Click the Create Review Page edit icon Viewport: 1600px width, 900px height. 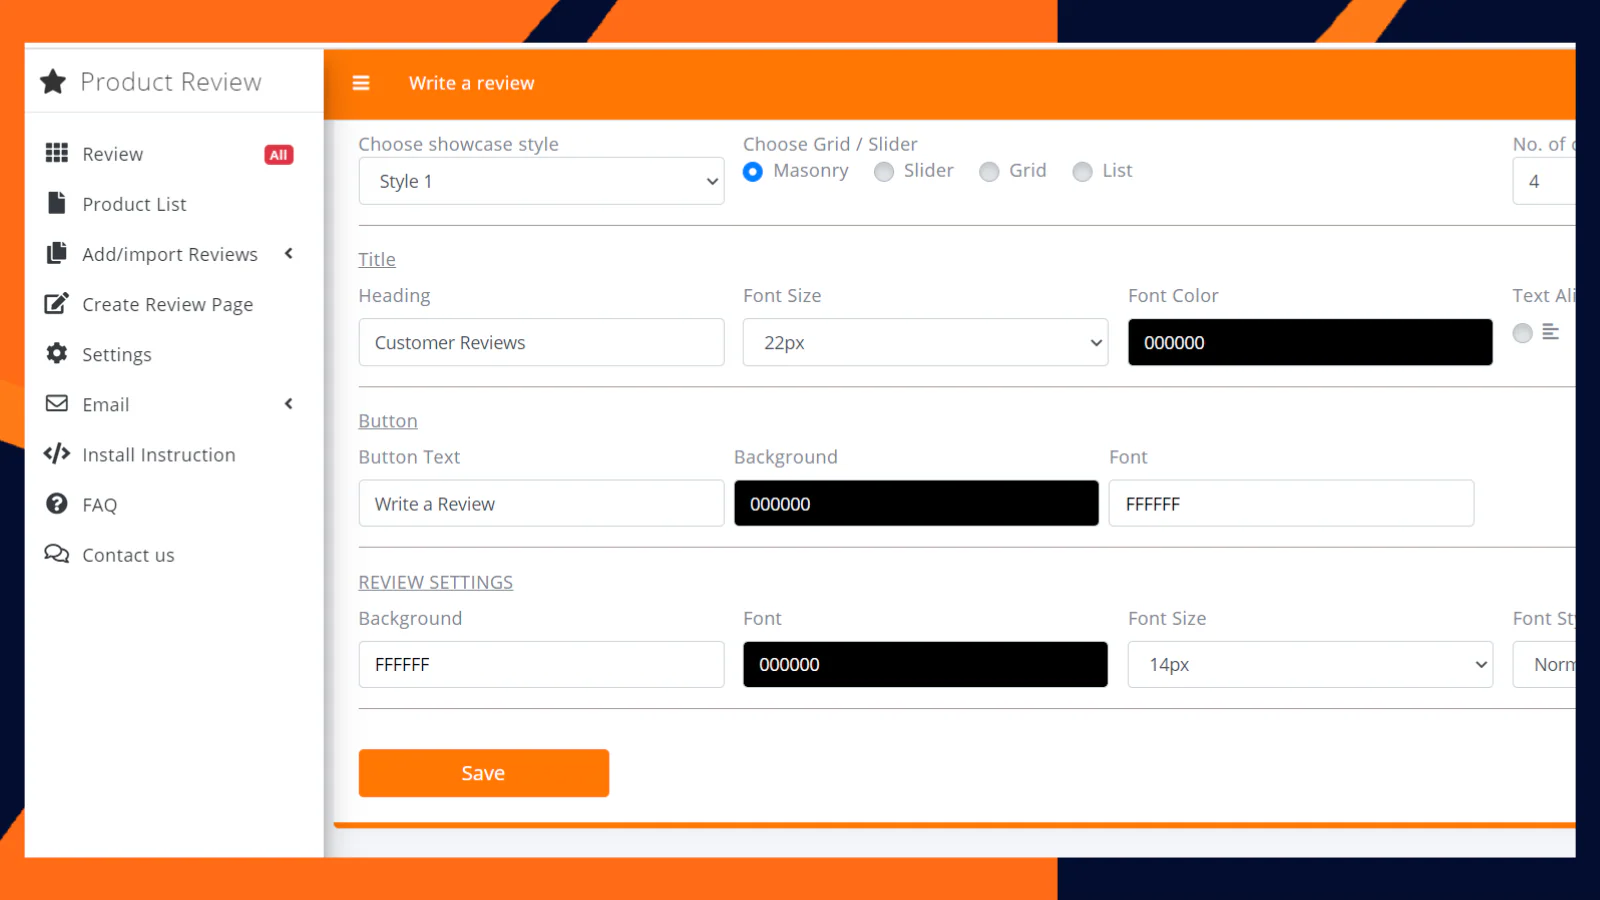[x=57, y=303]
